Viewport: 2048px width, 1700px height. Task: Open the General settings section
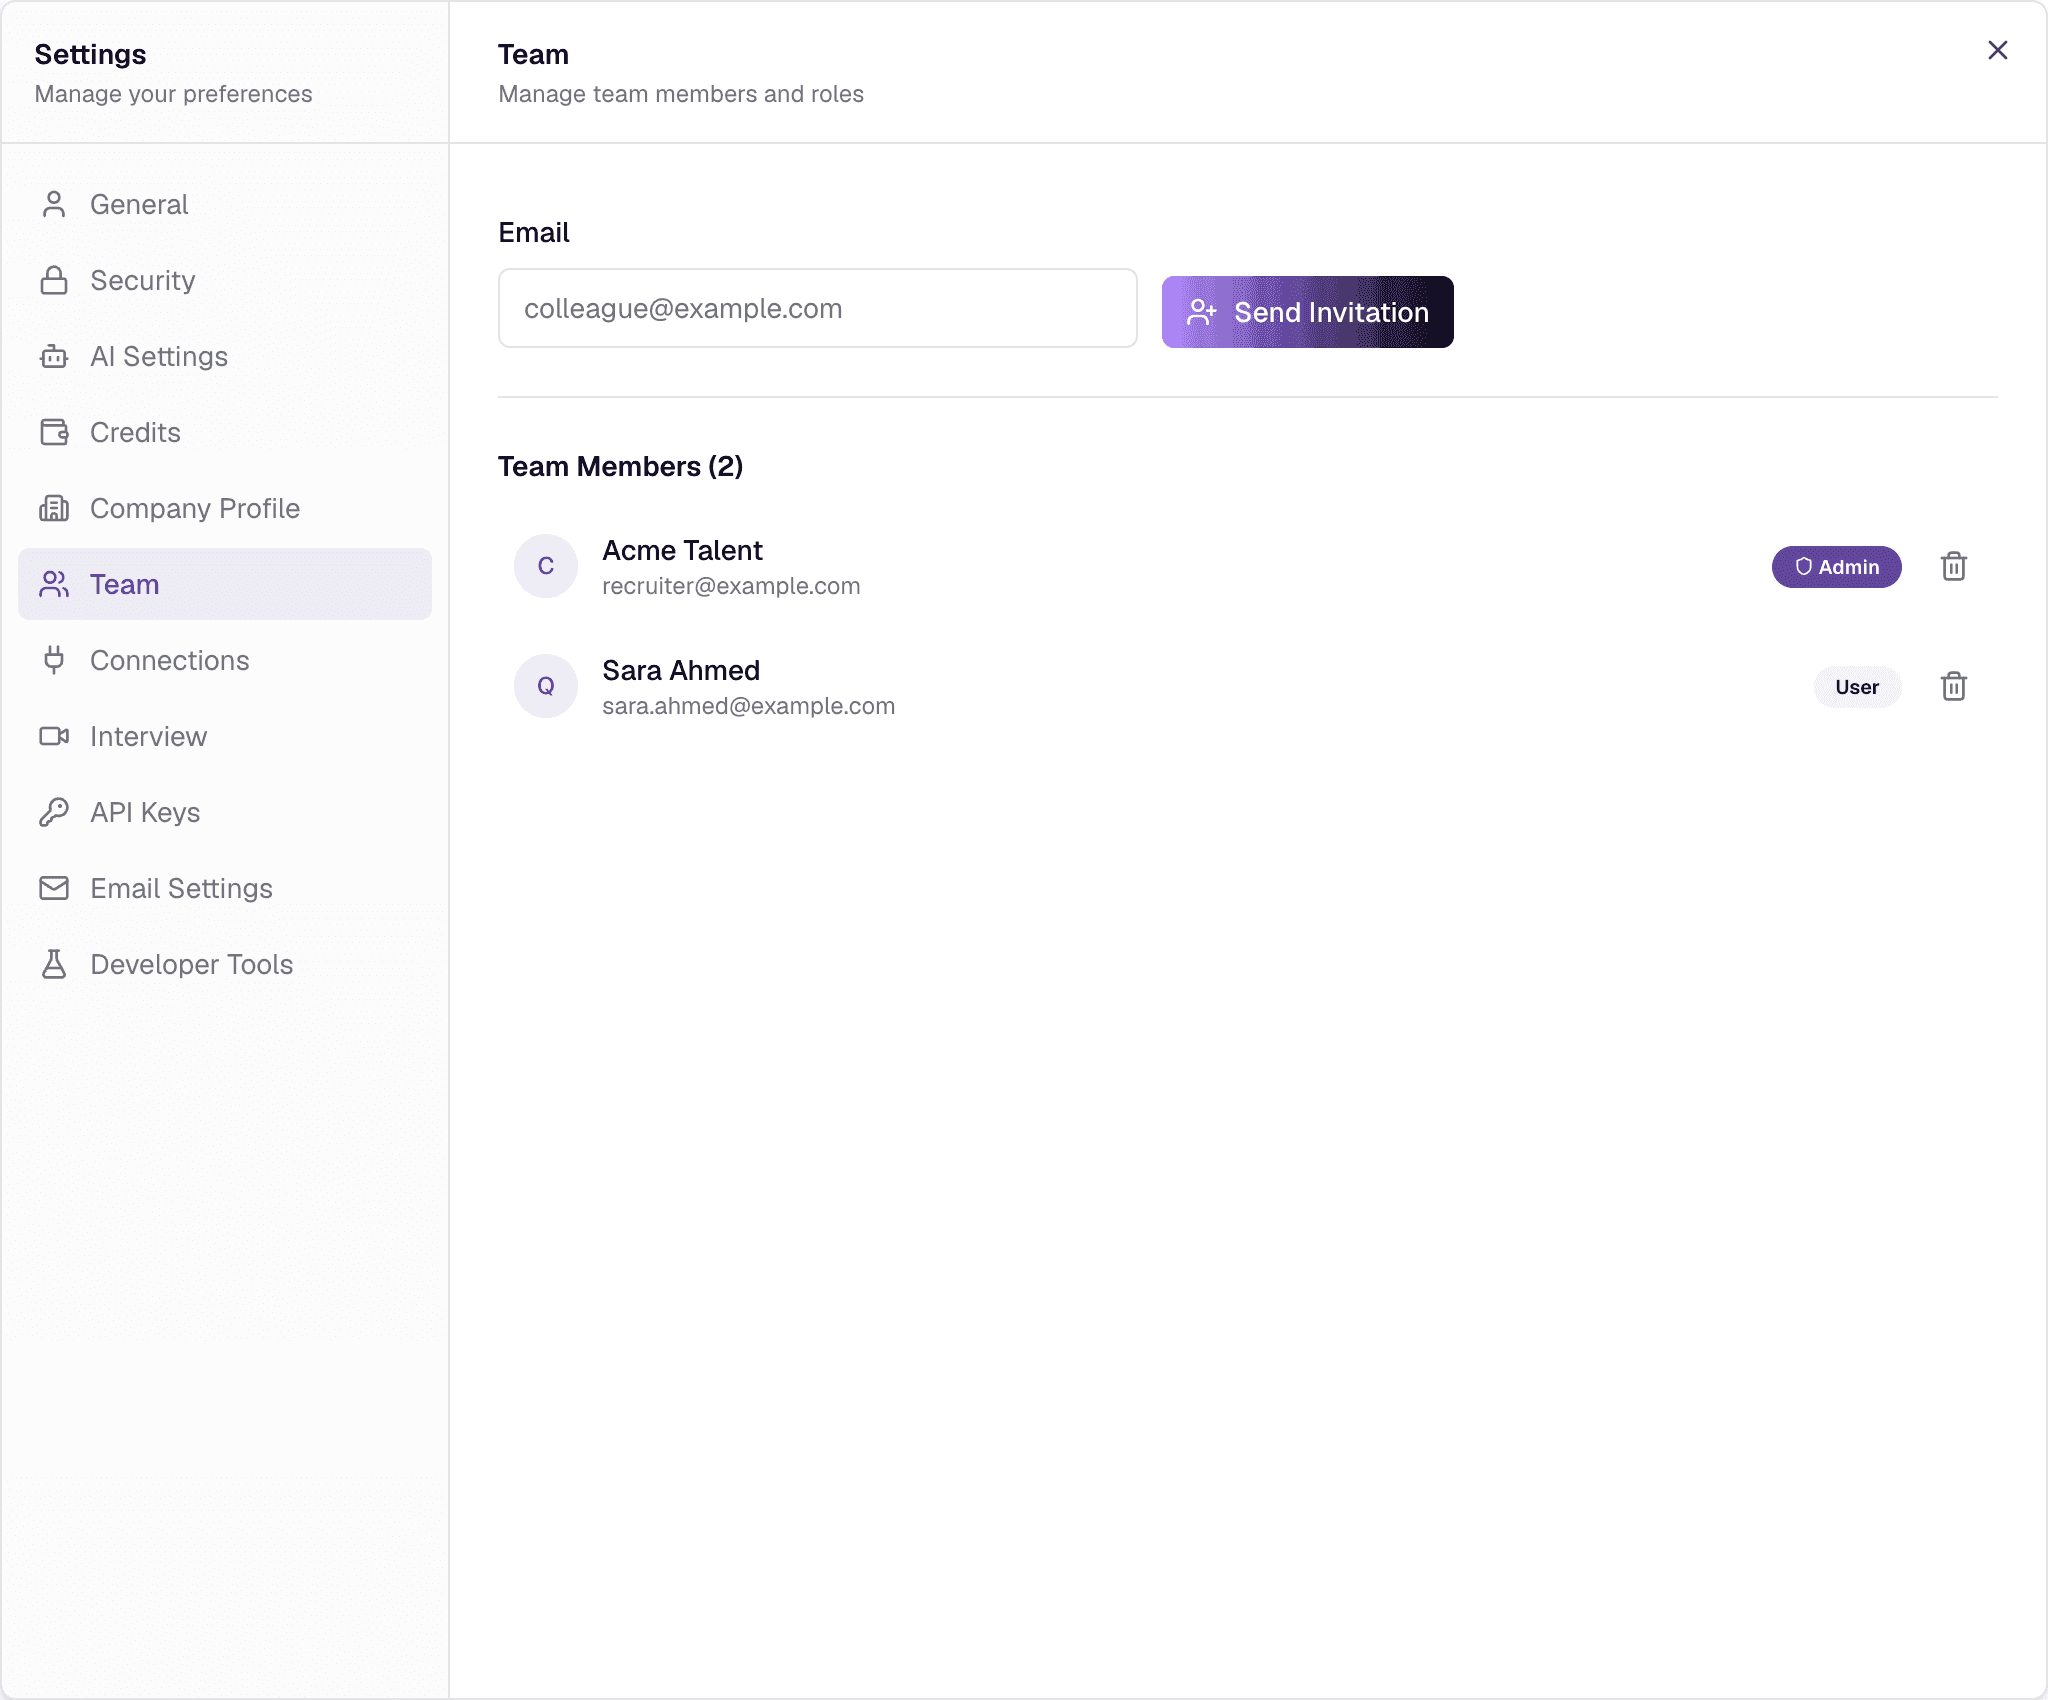[x=225, y=204]
